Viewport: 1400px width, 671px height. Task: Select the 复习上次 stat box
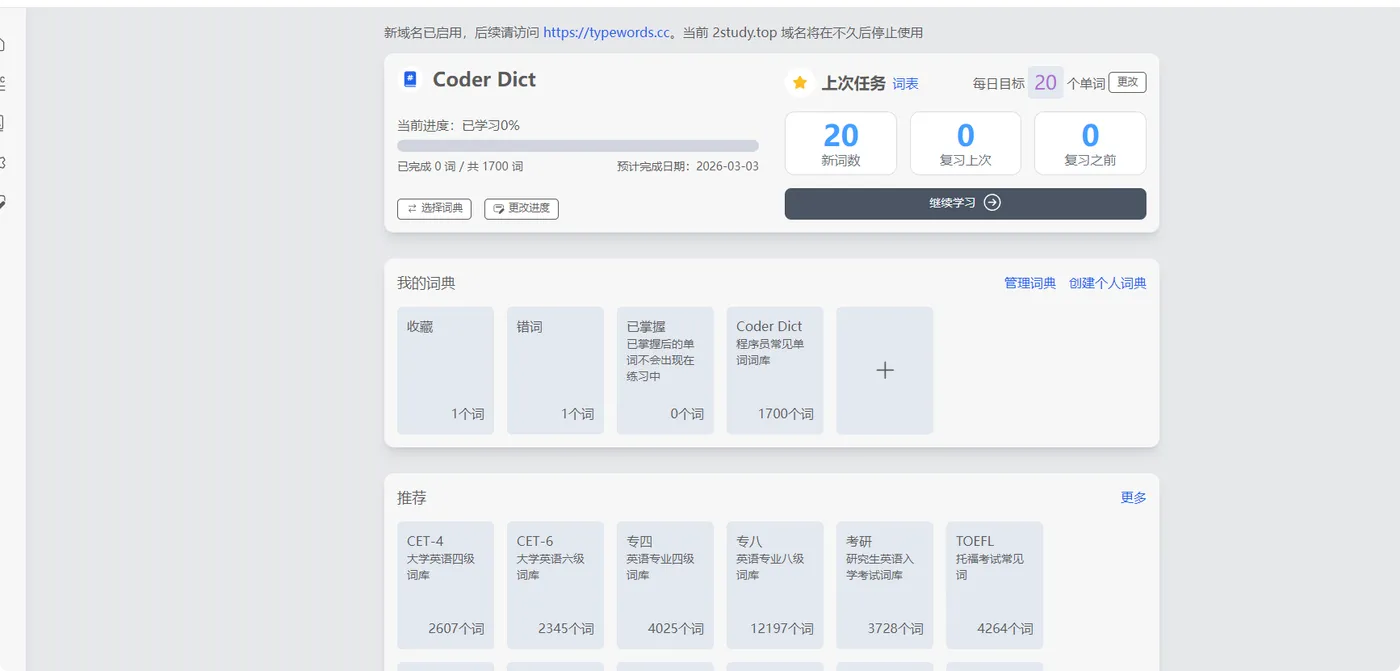(965, 143)
